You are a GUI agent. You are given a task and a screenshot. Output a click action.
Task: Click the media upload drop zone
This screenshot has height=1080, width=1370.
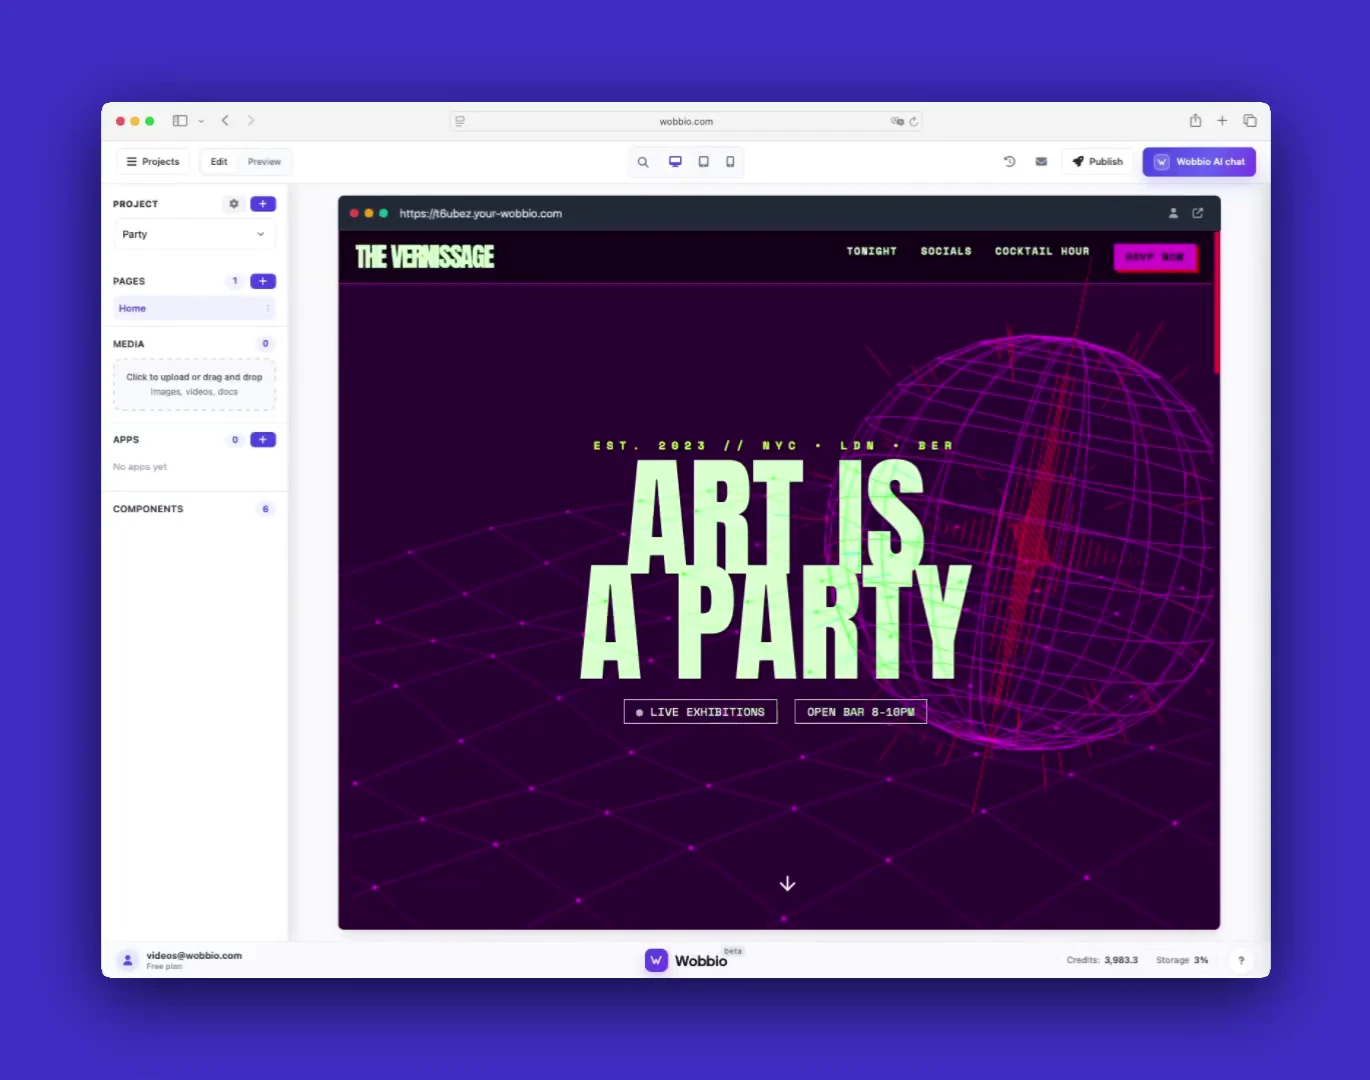[194, 384]
